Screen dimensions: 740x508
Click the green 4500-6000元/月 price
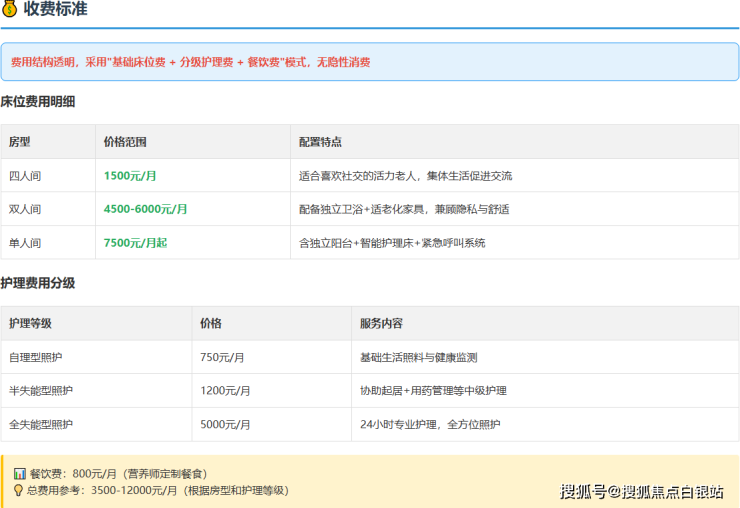tap(145, 209)
